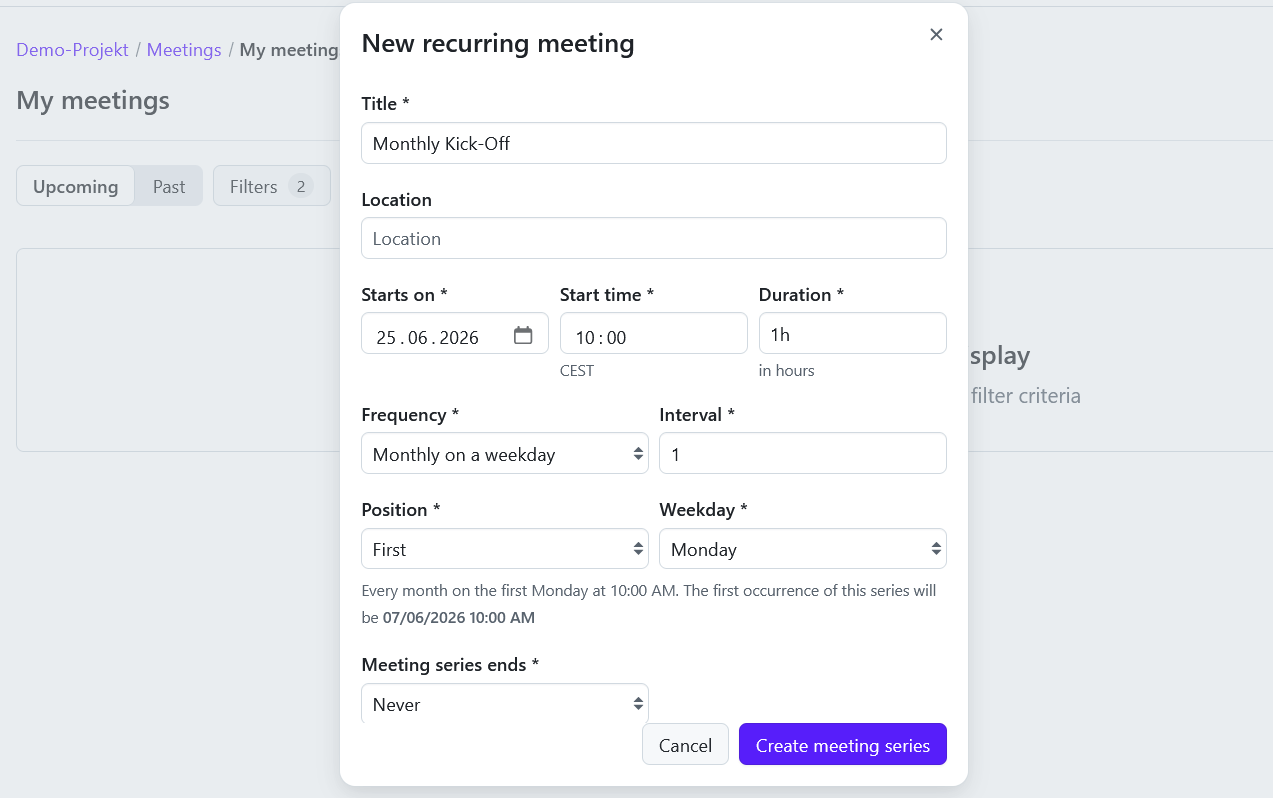Viewport: 1273px width, 798px height.
Task: Open the Position dropdown showing First
Action: point(505,548)
